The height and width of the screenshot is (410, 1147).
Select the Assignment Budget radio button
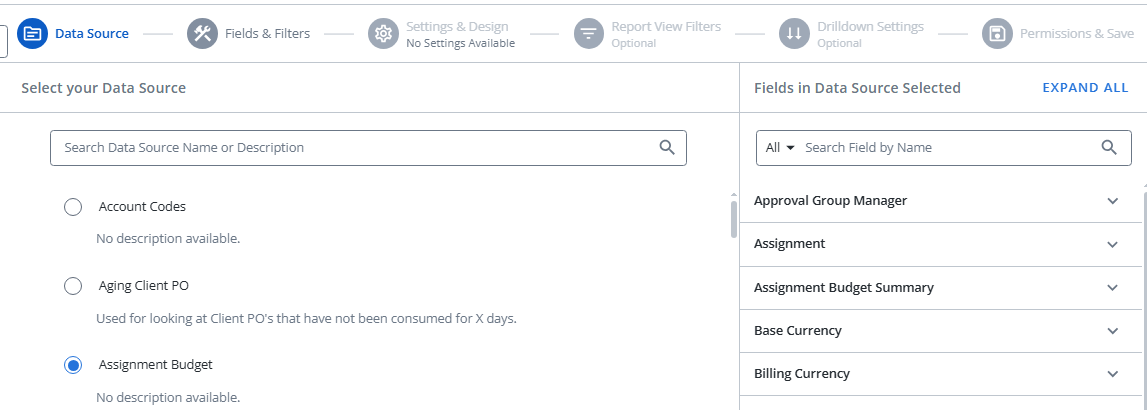coord(73,365)
